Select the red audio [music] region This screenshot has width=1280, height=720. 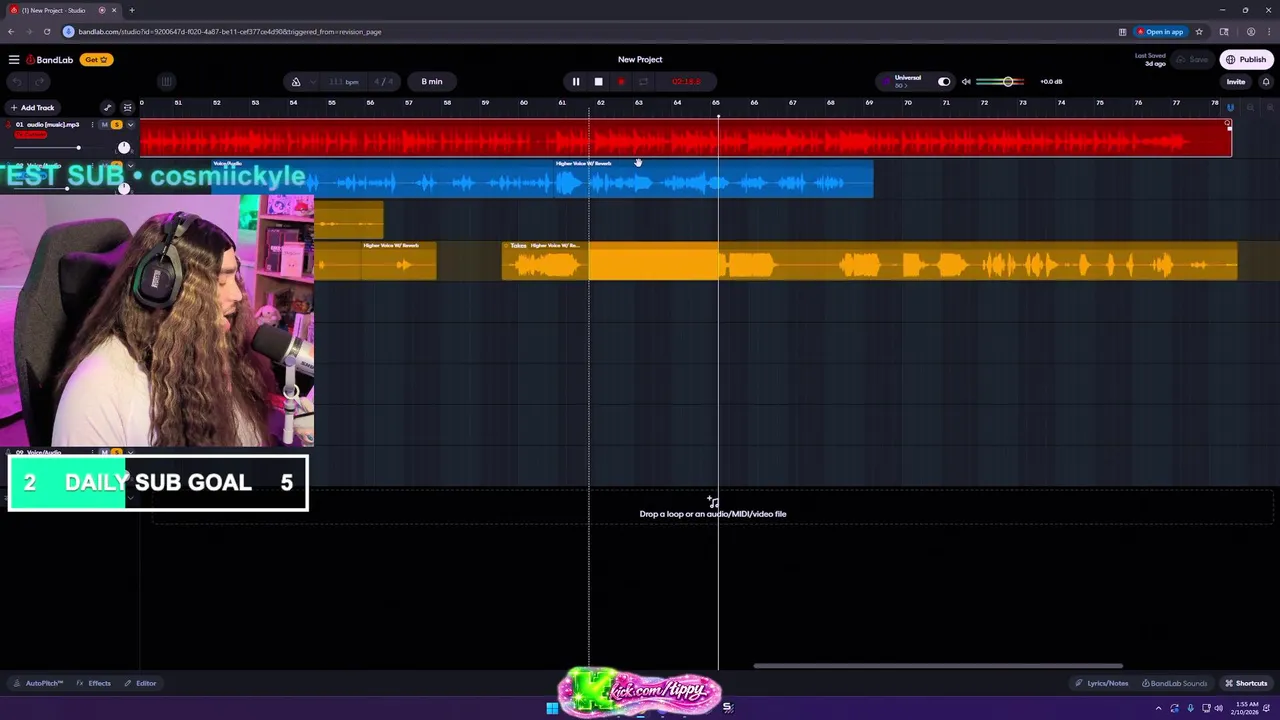click(685, 138)
